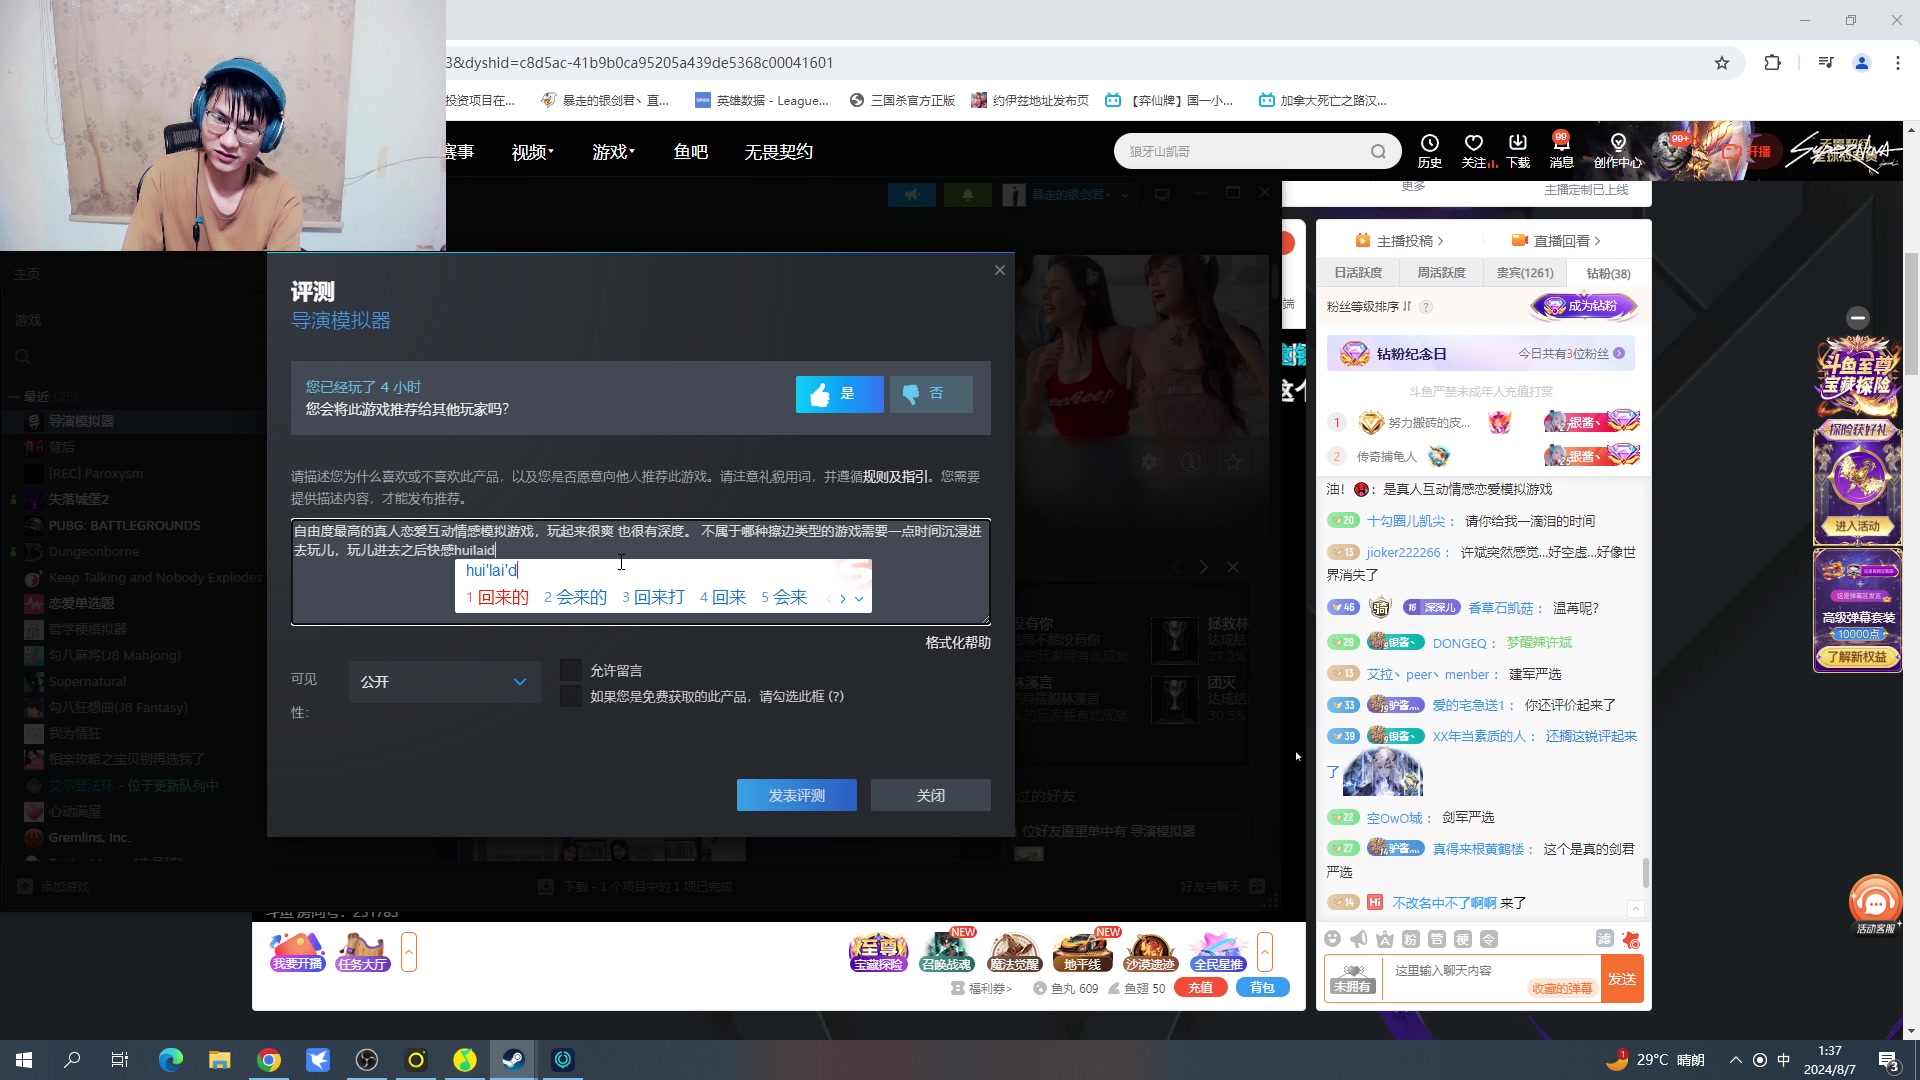Open the 公开 visibility dropdown
This screenshot has height=1080, width=1920.
pyautogui.click(x=444, y=681)
